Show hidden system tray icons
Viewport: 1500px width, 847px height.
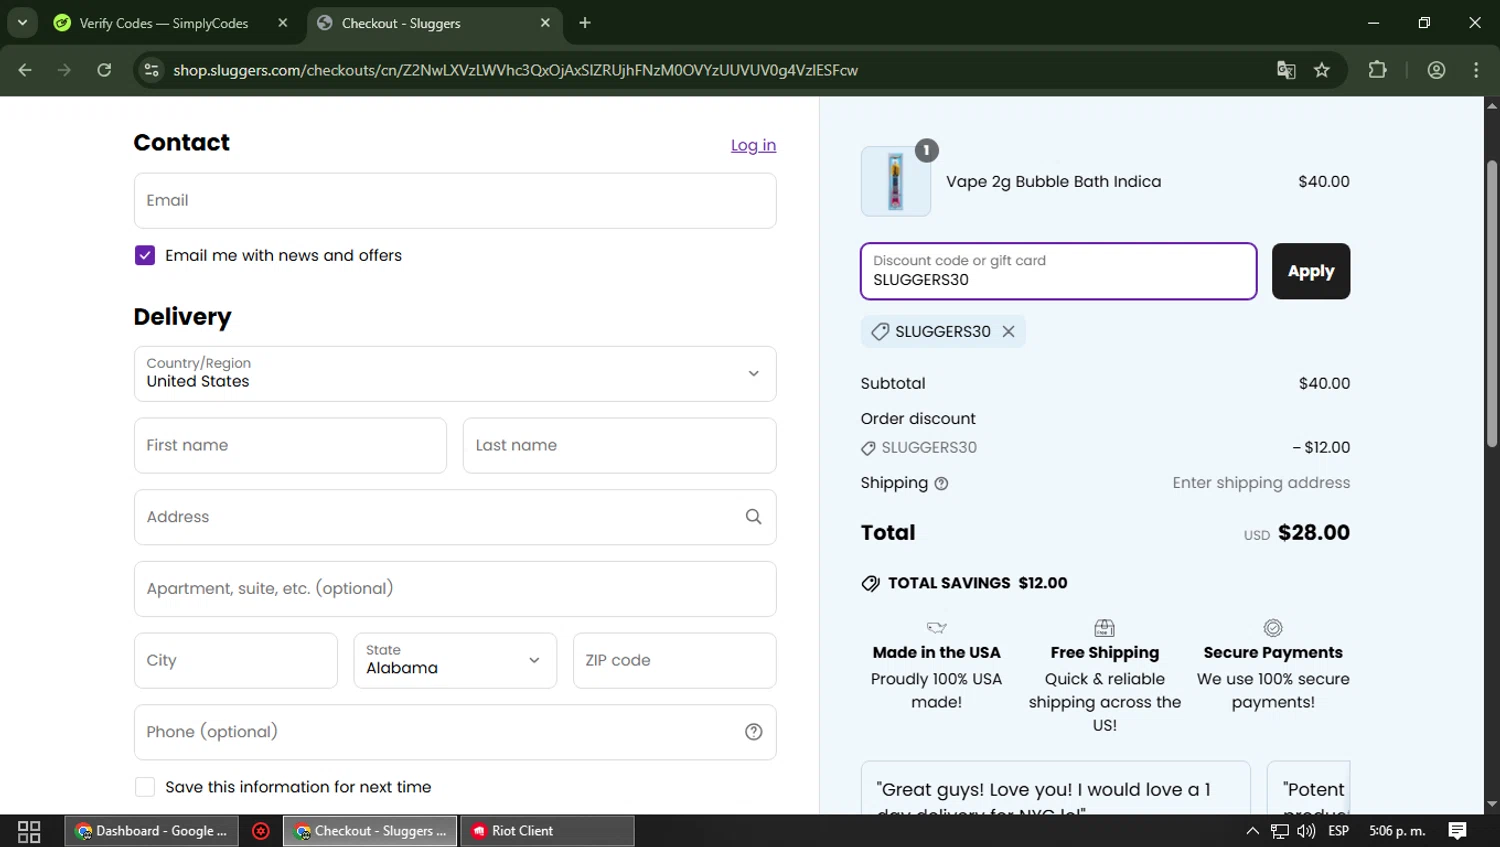click(x=1252, y=831)
